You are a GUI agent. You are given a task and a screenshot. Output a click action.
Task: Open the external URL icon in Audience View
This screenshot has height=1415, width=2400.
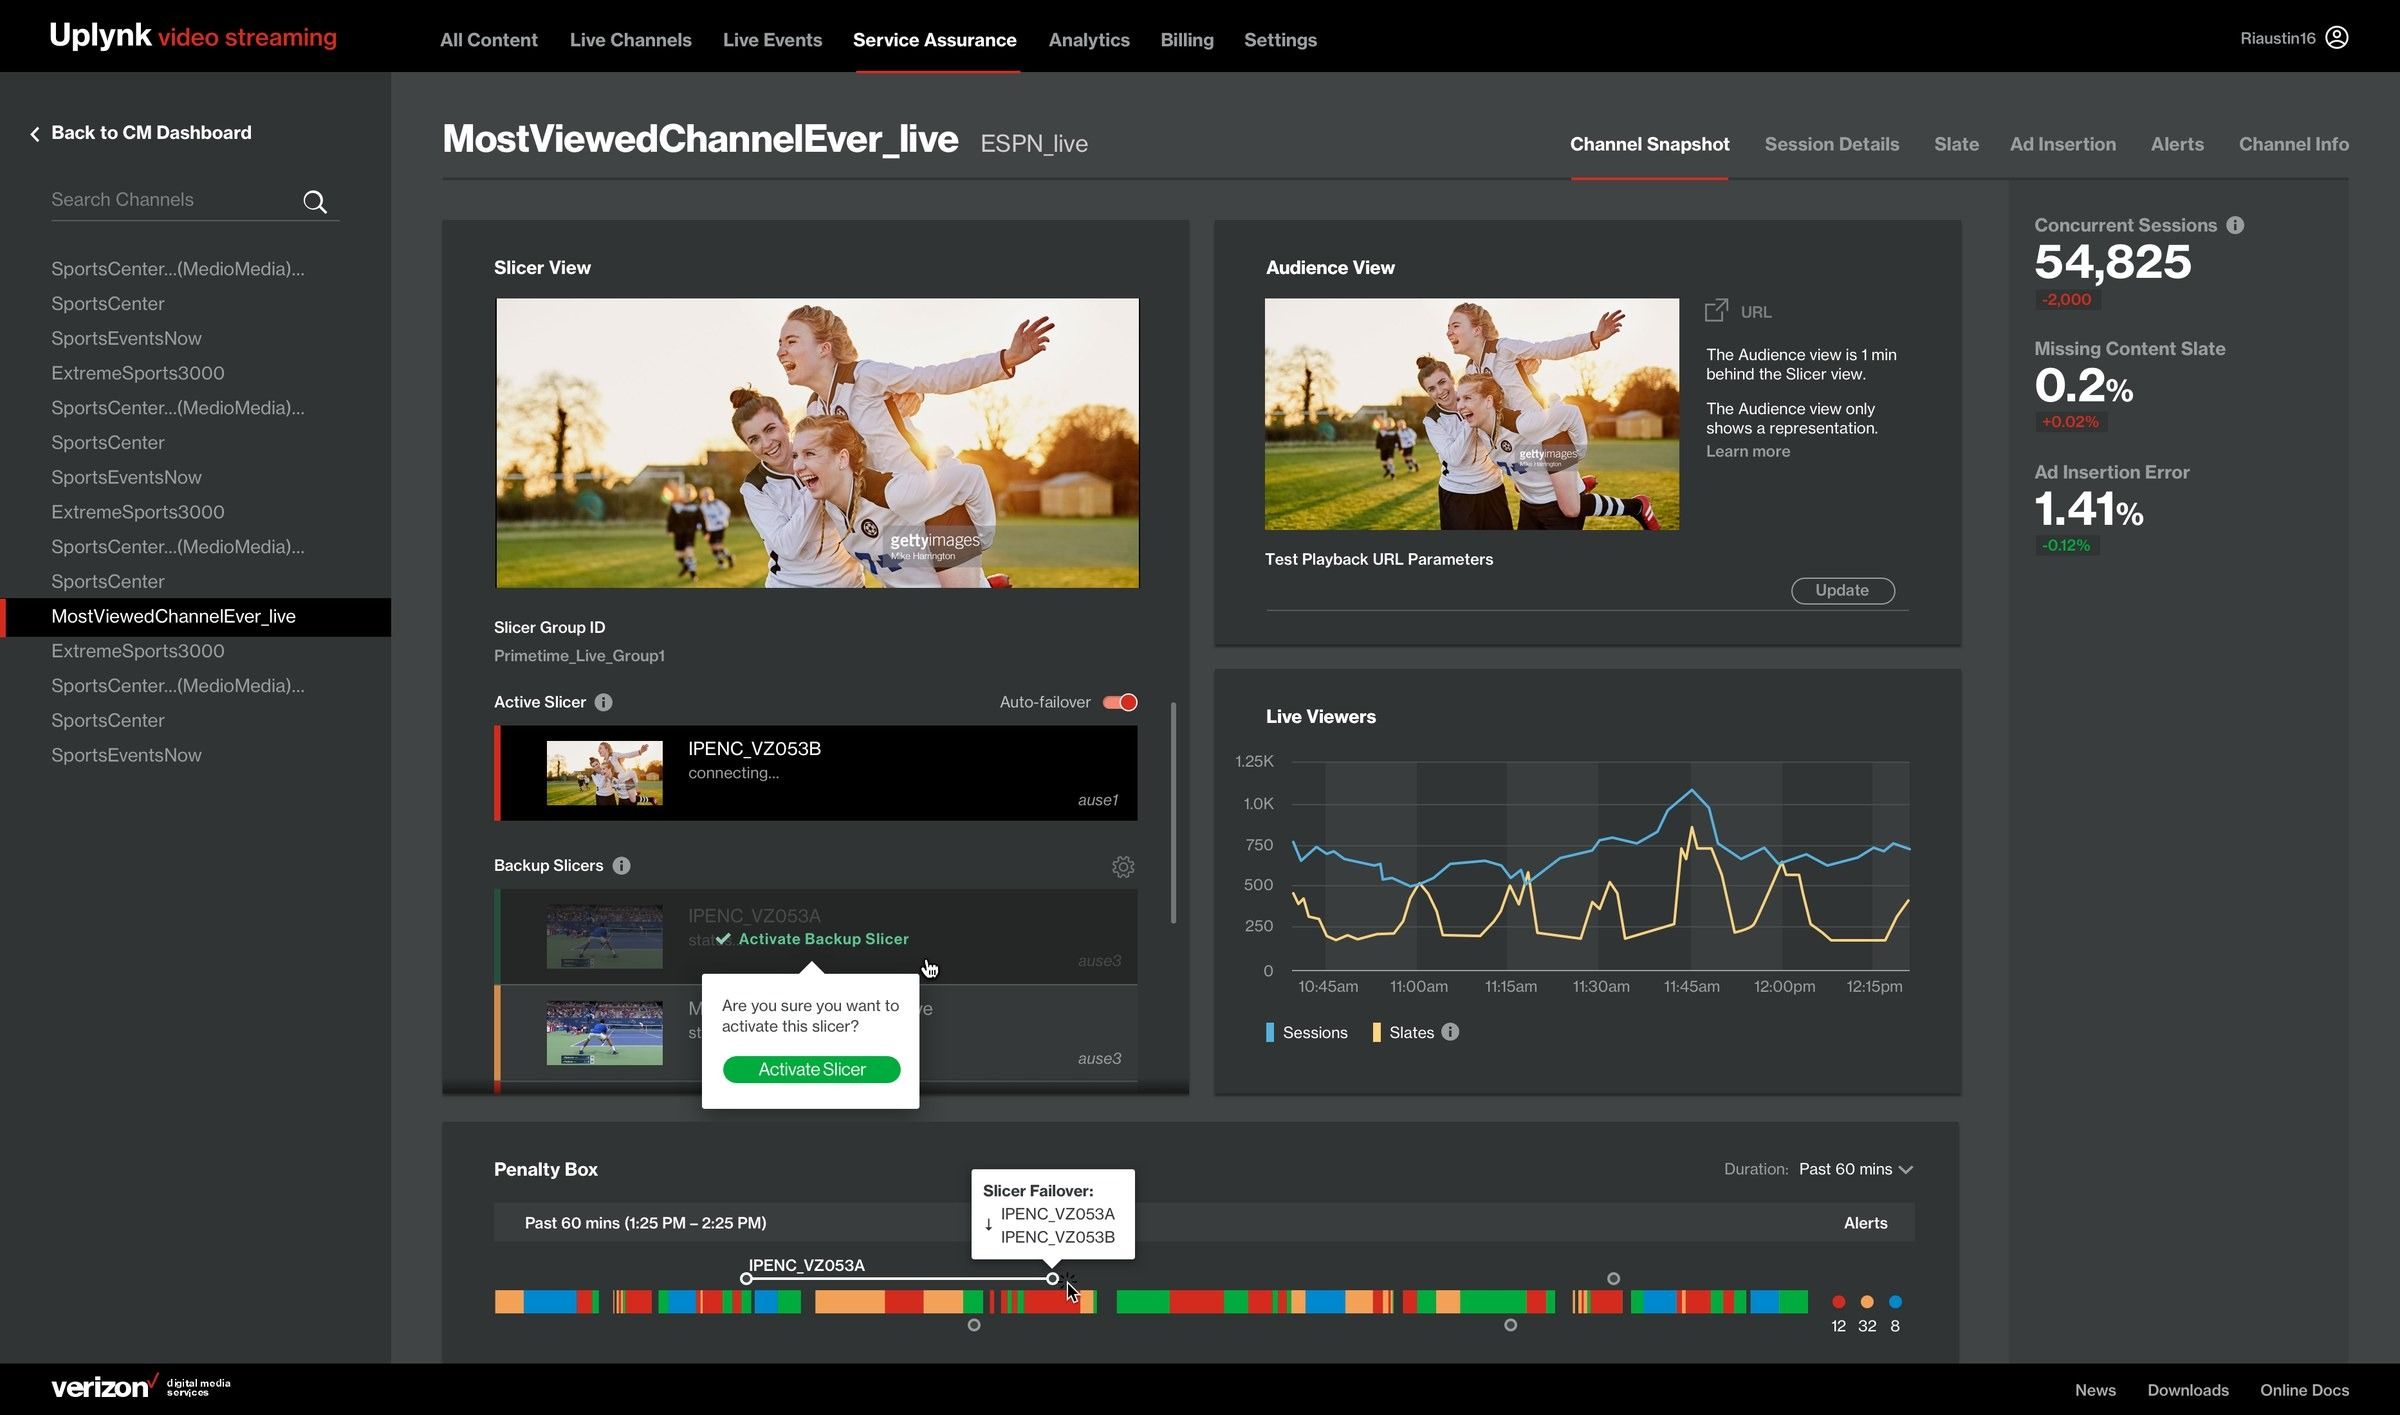1716,311
